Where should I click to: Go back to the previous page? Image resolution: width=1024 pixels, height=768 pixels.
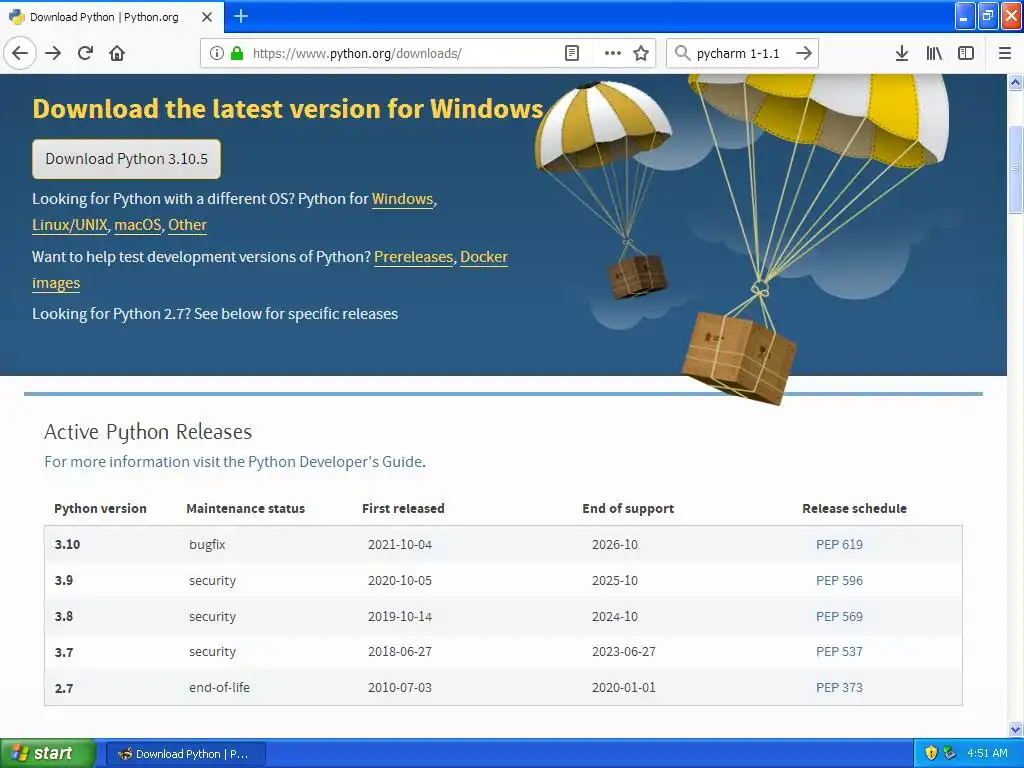click(20, 53)
